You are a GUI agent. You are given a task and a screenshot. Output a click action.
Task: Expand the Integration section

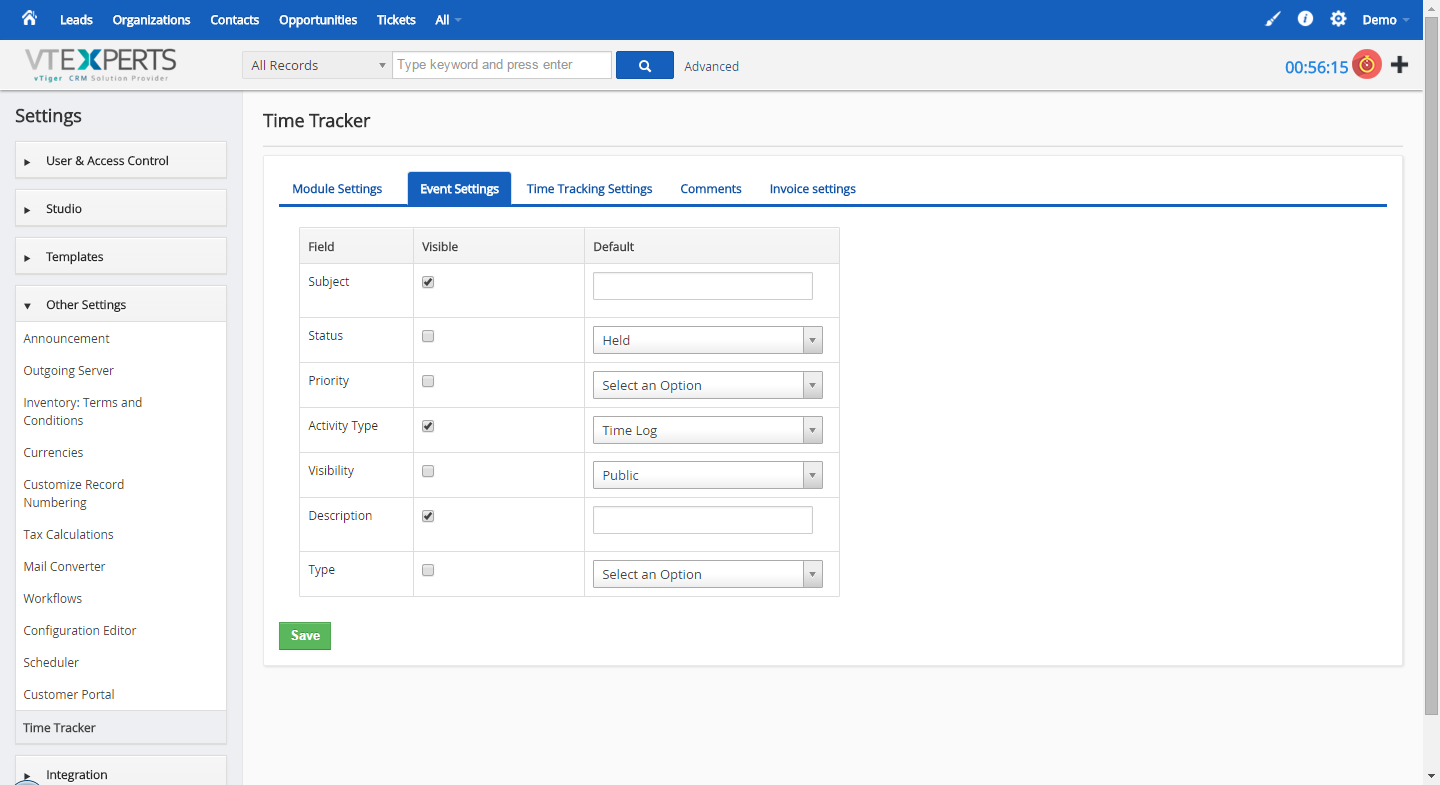click(121, 771)
